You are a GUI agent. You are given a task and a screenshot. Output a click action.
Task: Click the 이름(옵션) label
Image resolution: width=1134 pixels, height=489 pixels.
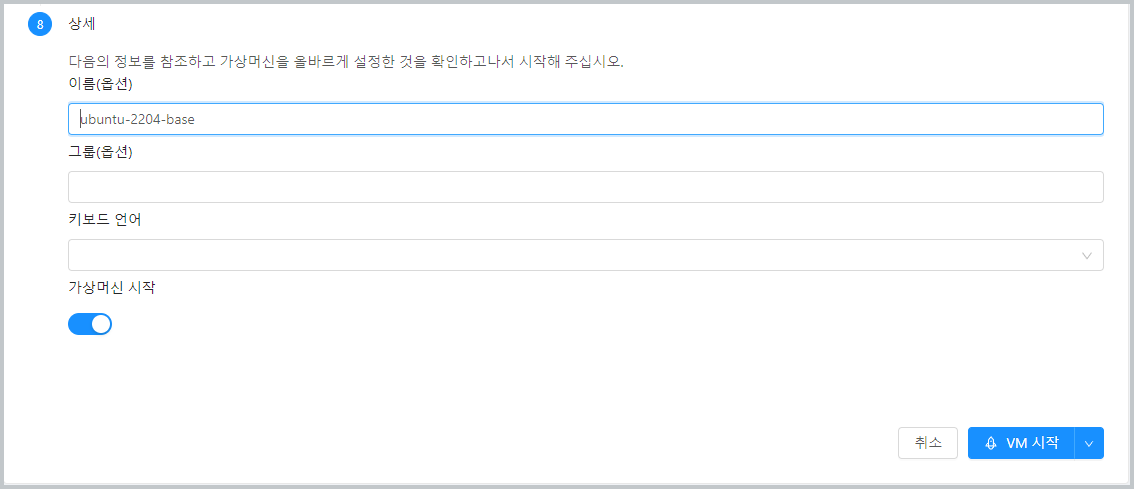click(100, 84)
